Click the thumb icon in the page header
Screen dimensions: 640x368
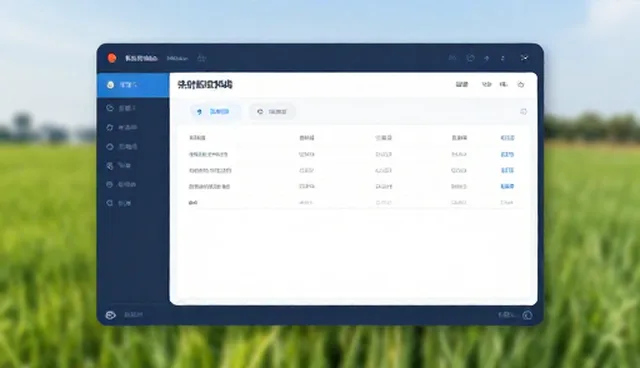pos(521,84)
